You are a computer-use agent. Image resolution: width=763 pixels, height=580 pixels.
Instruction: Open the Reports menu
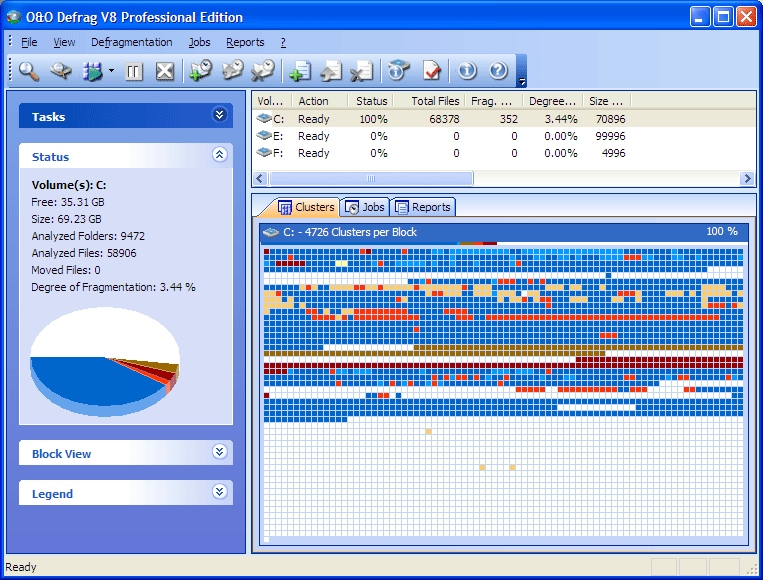click(245, 42)
